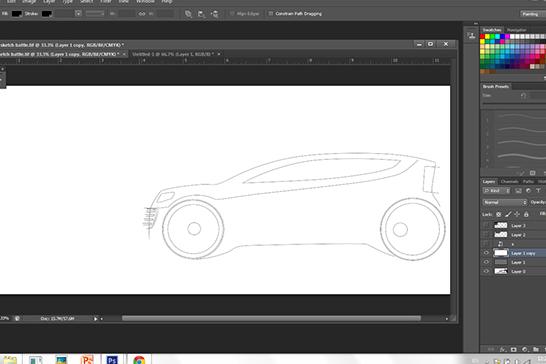546x364 pixels.
Task: Click lock image pixels brush icon
Action: 508,214
